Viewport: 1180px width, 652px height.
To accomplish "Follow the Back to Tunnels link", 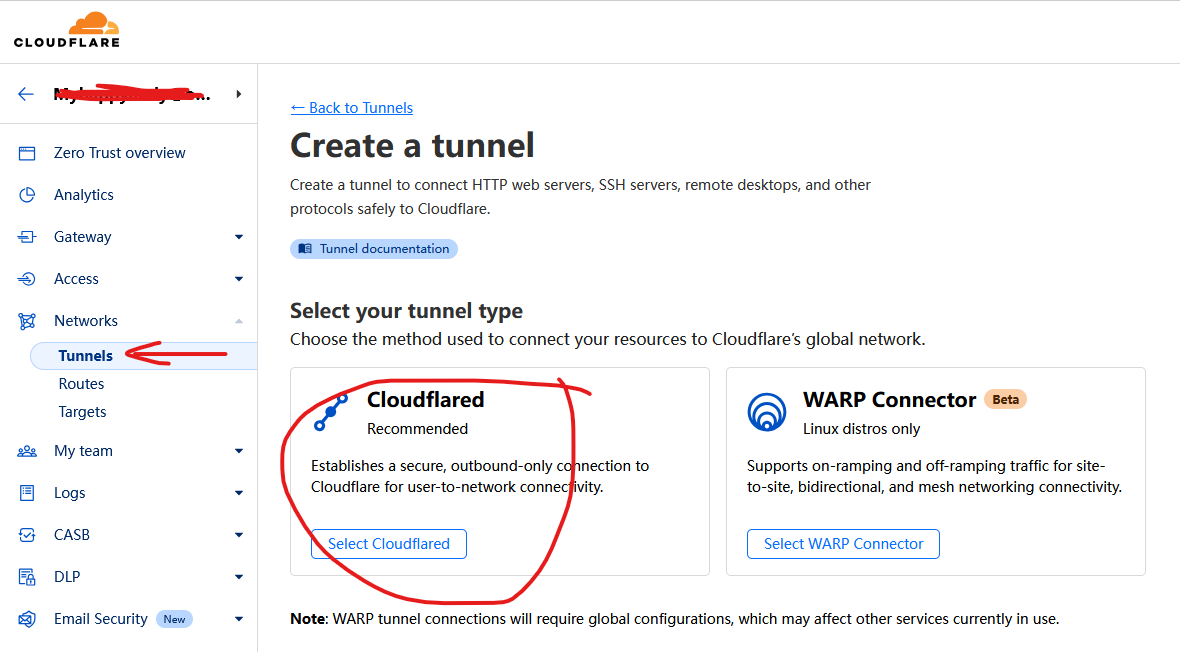I will pyautogui.click(x=351, y=108).
